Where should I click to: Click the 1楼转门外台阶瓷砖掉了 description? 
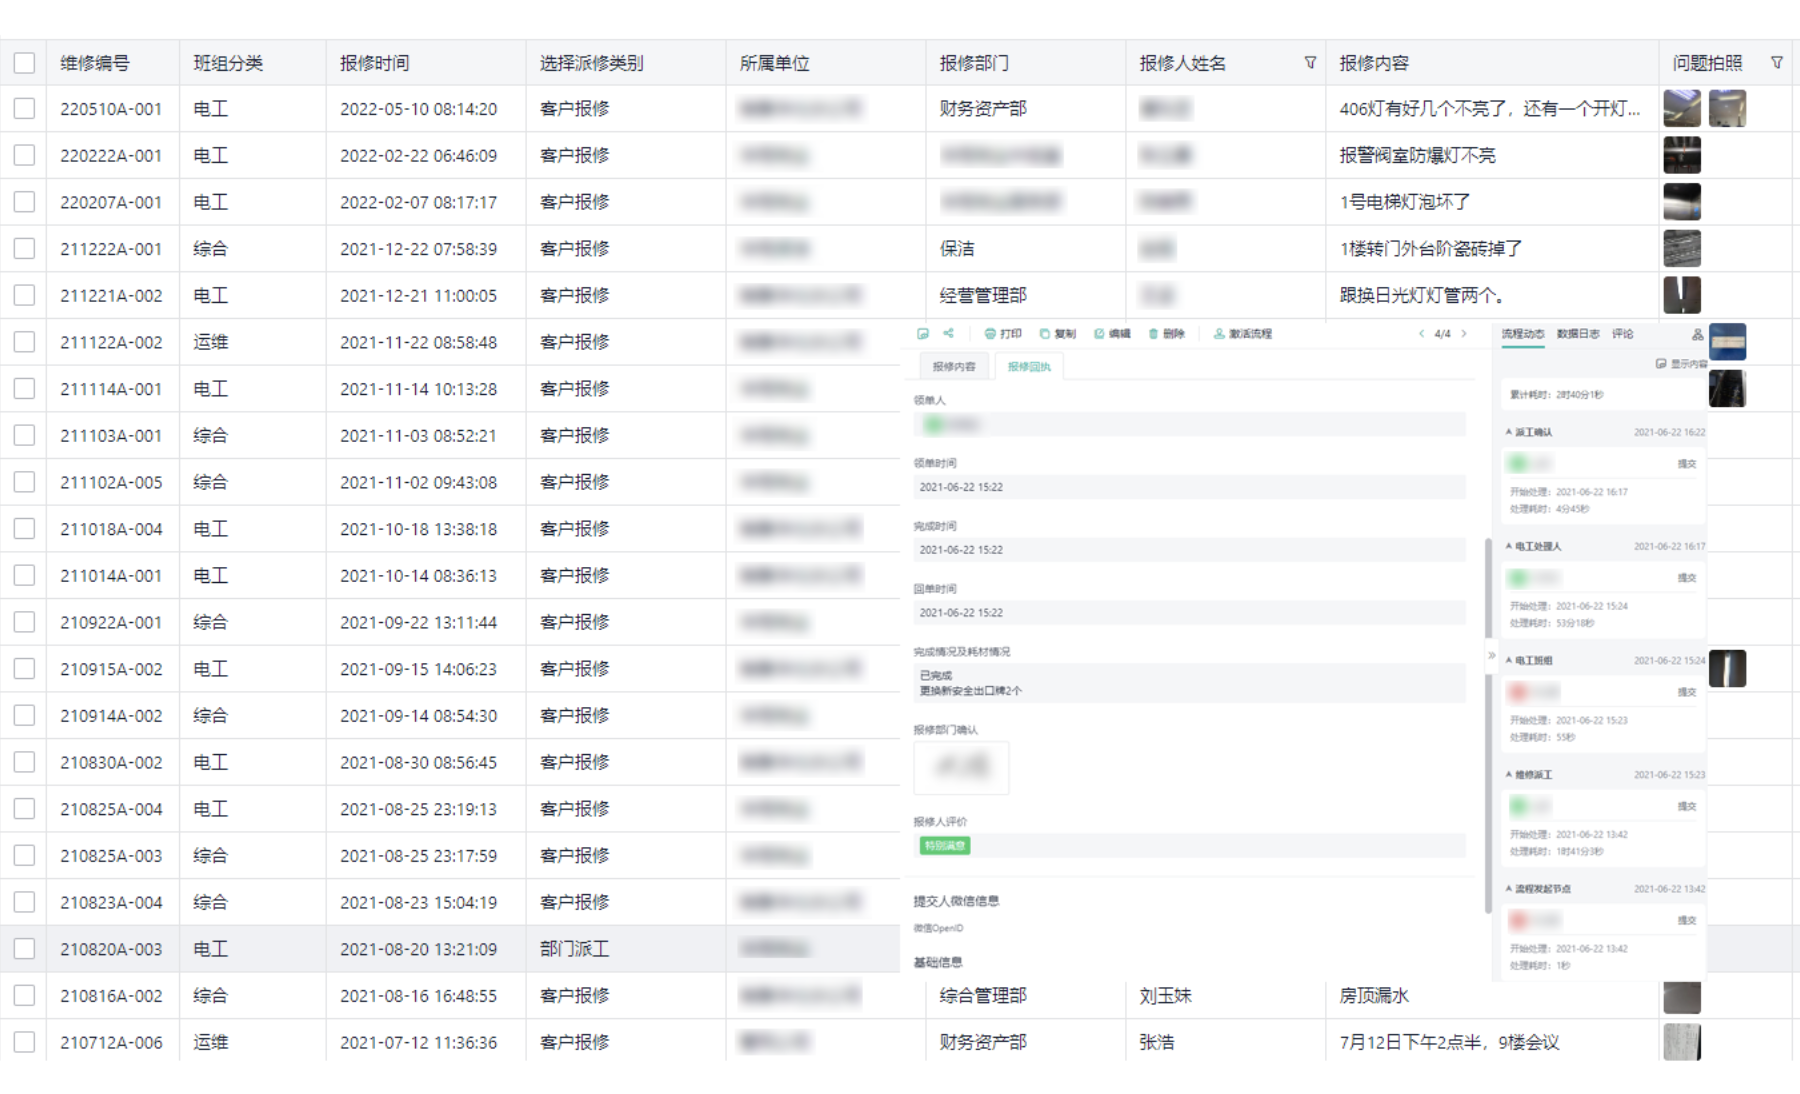tap(1431, 249)
